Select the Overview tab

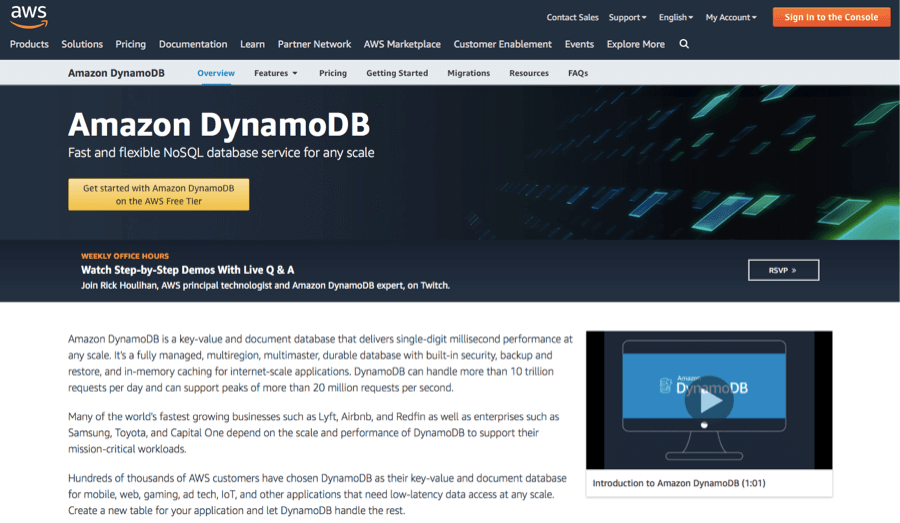click(216, 73)
